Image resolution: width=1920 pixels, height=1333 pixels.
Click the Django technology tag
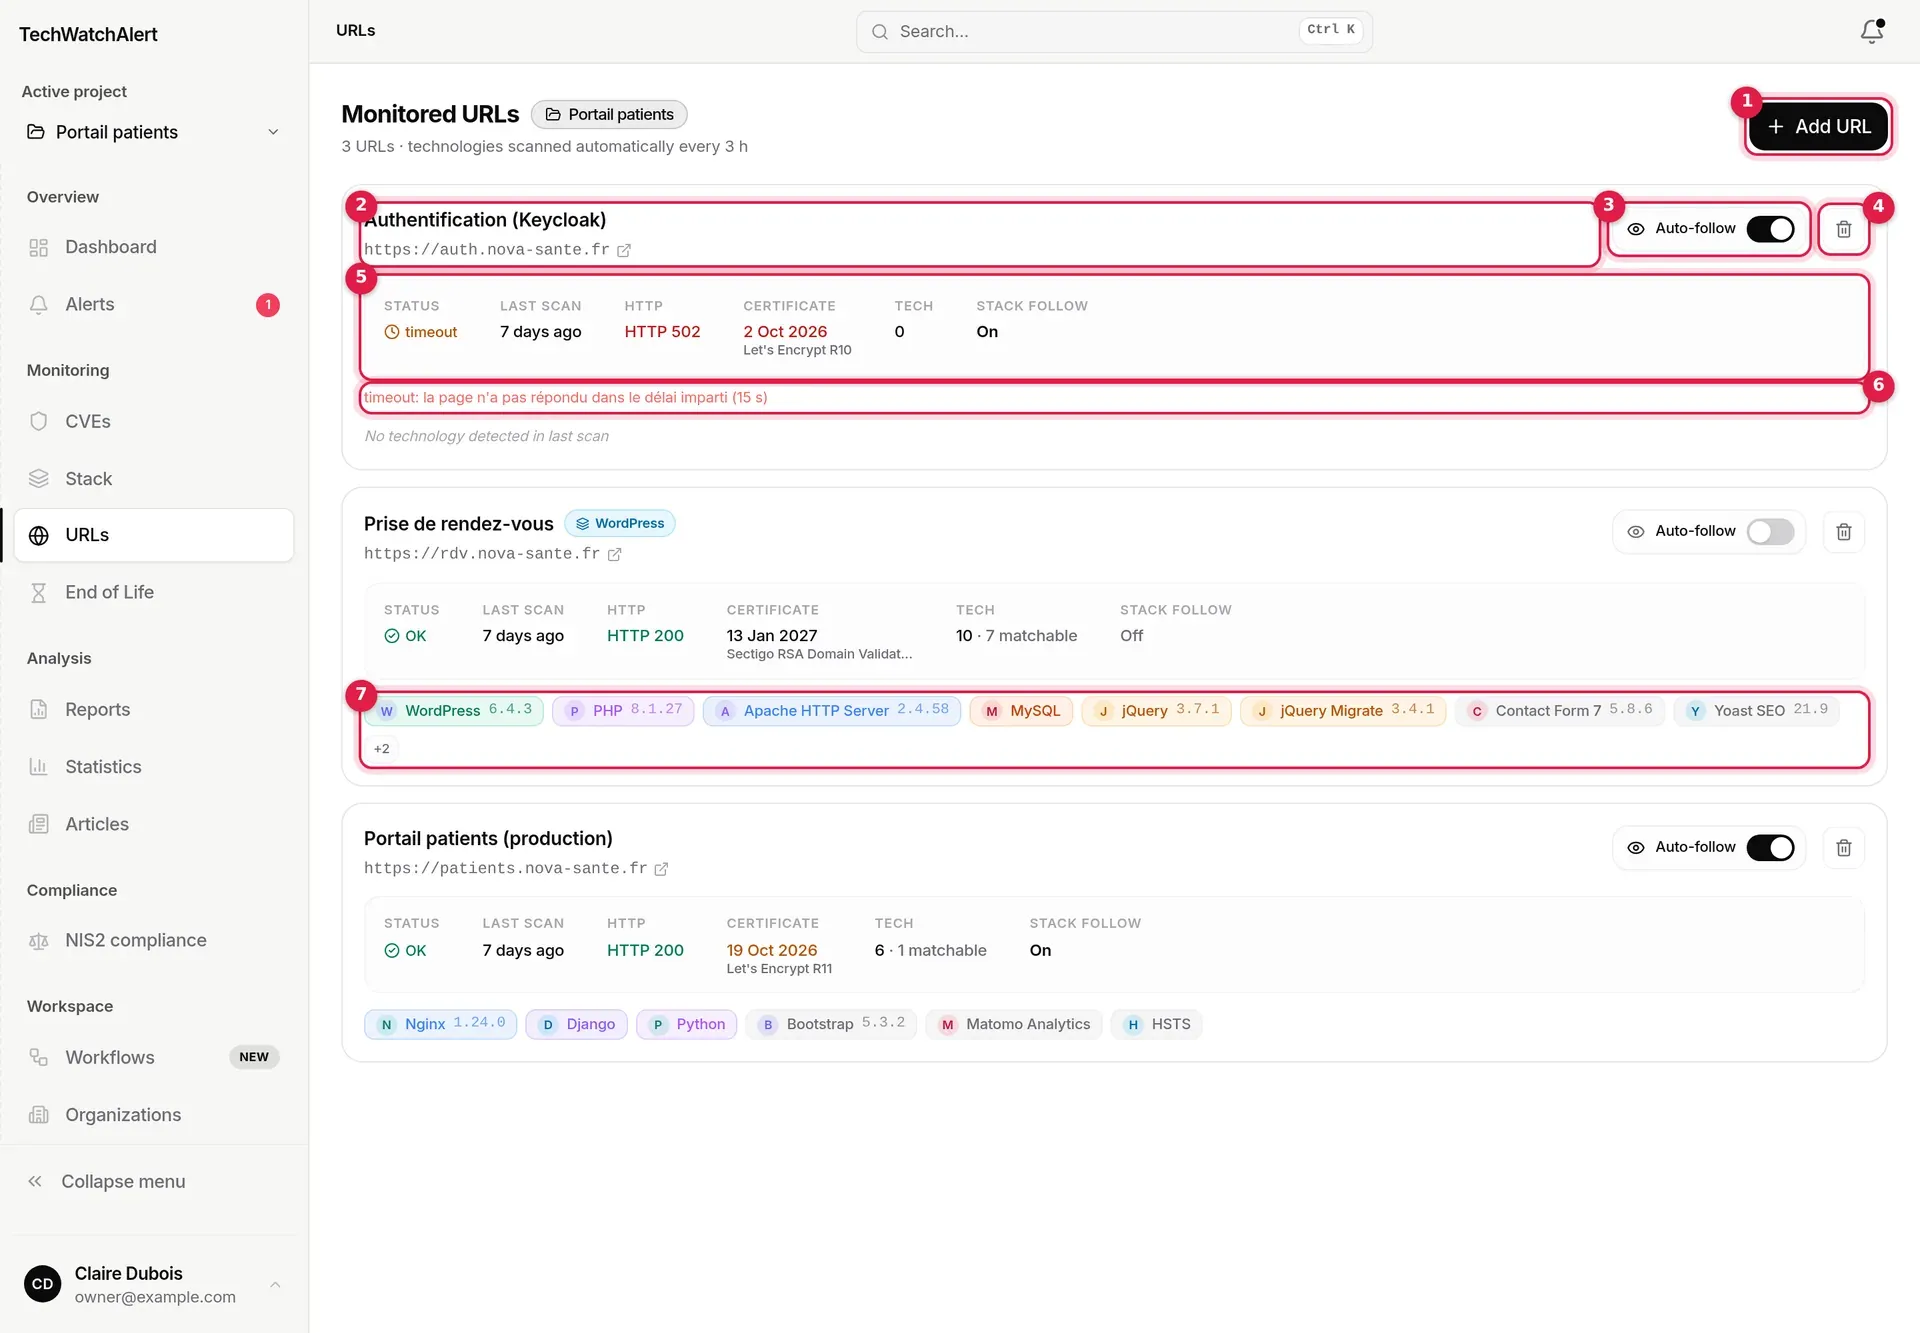[x=576, y=1024]
